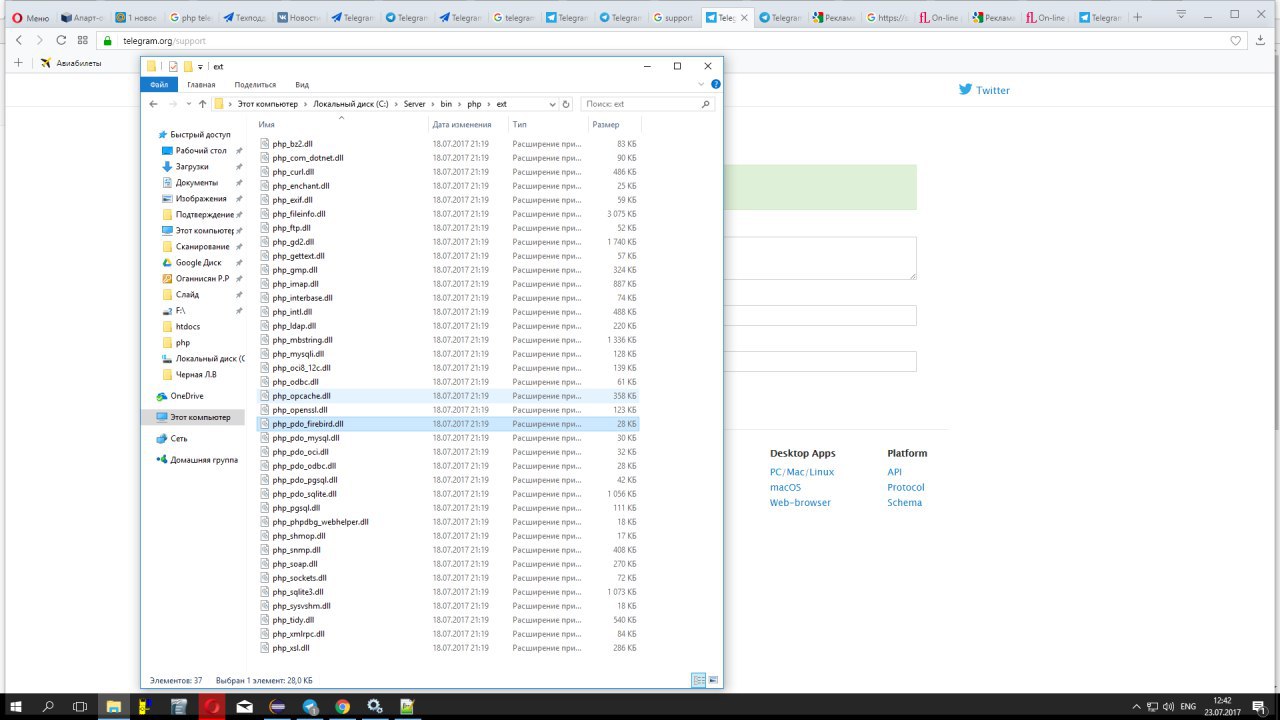The image size is (1280, 720).
Task: Click the search magnifier icon in Explorer
Action: 706,104
